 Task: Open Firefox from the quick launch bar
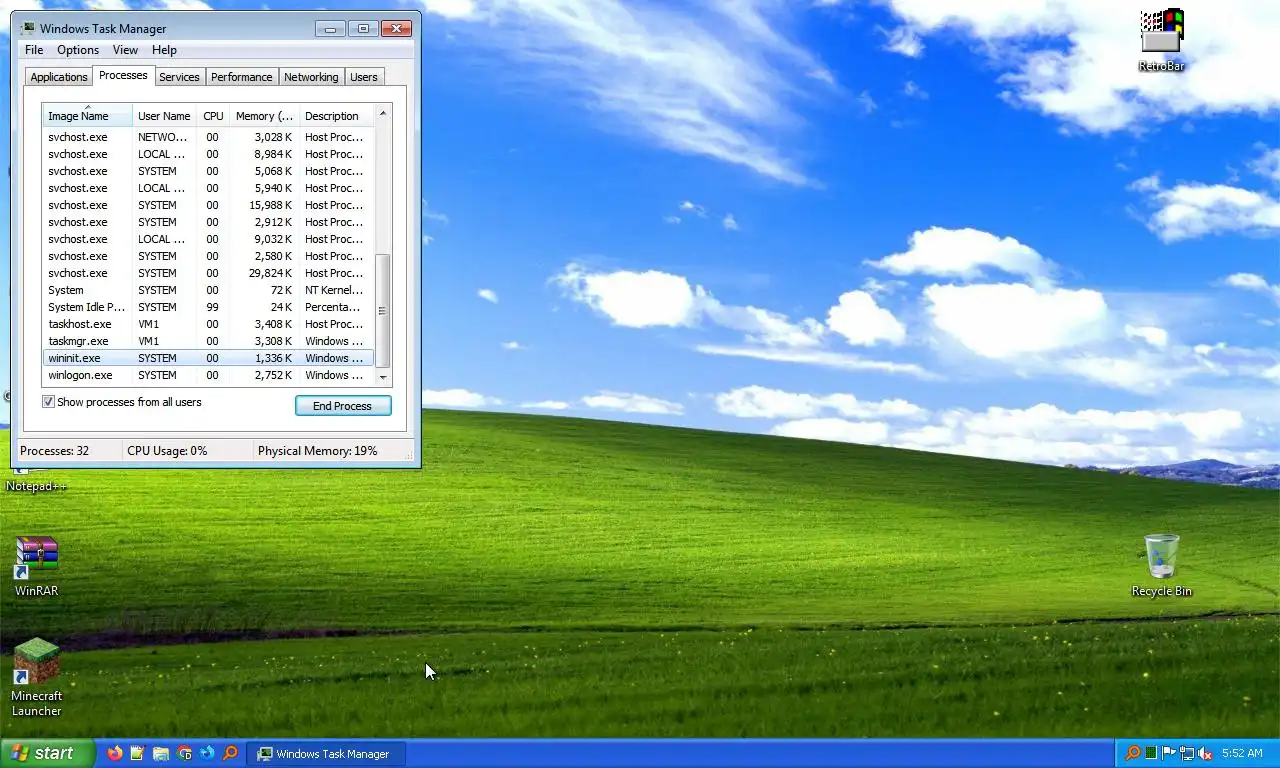[115, 753]
